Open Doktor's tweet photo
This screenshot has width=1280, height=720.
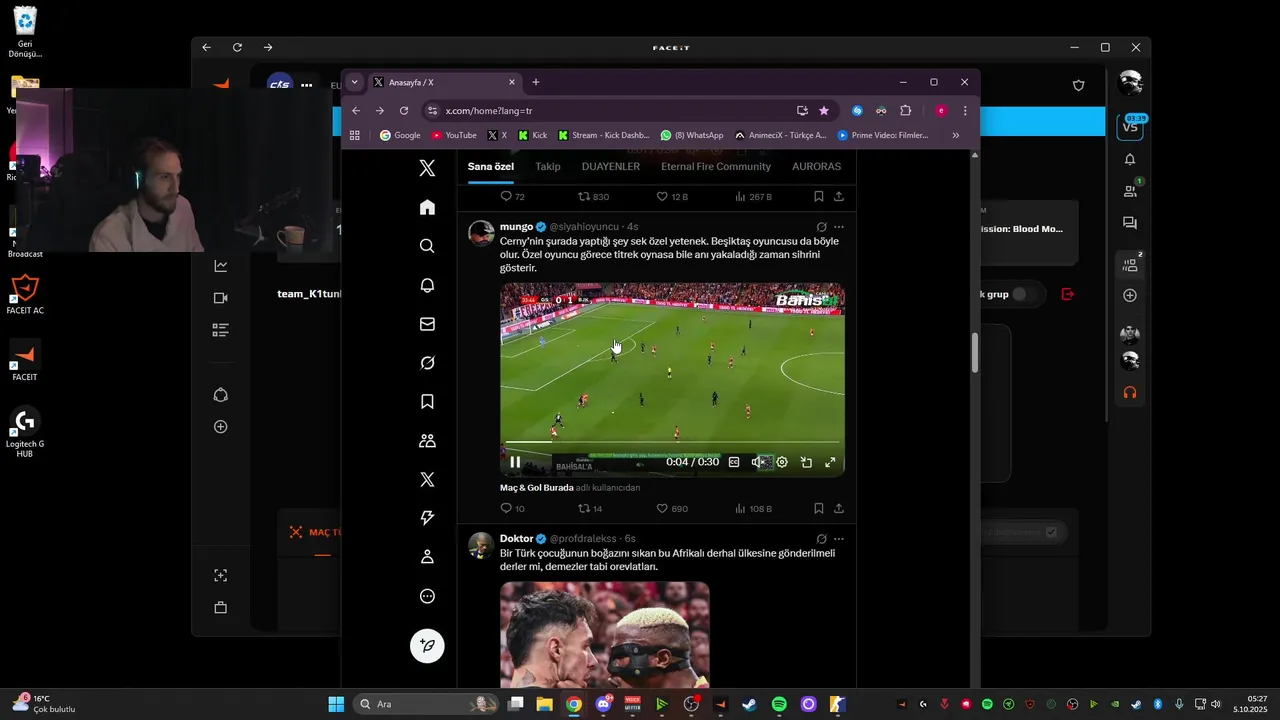point(605,633)
